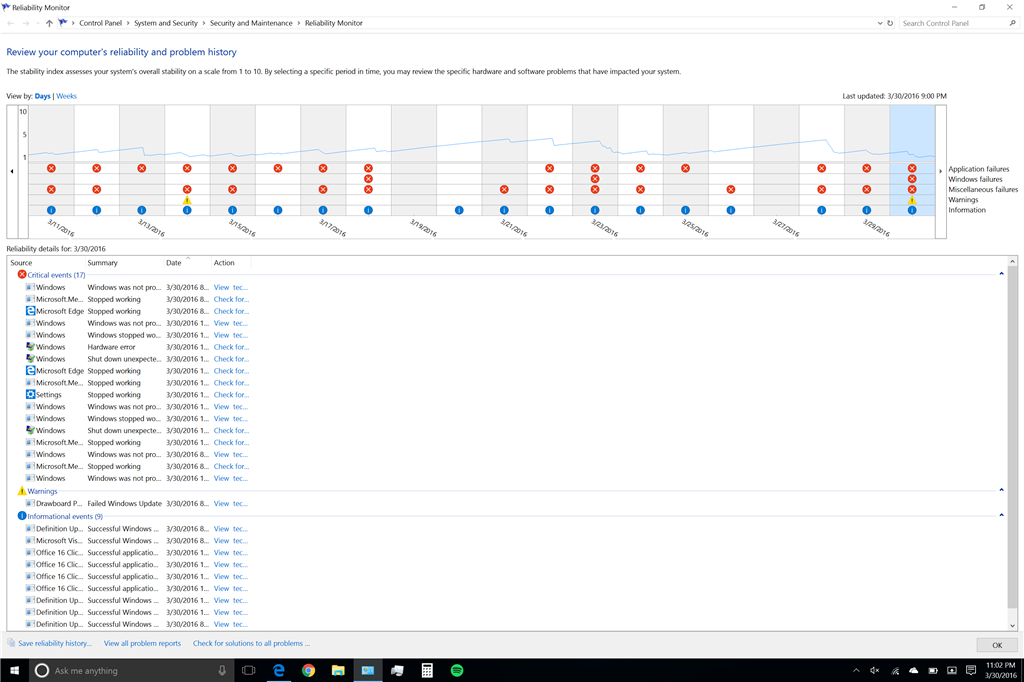Screen dimensions: 1024x682
Task: Collapse the Critical events group
Action: [x=1001, y=274]
